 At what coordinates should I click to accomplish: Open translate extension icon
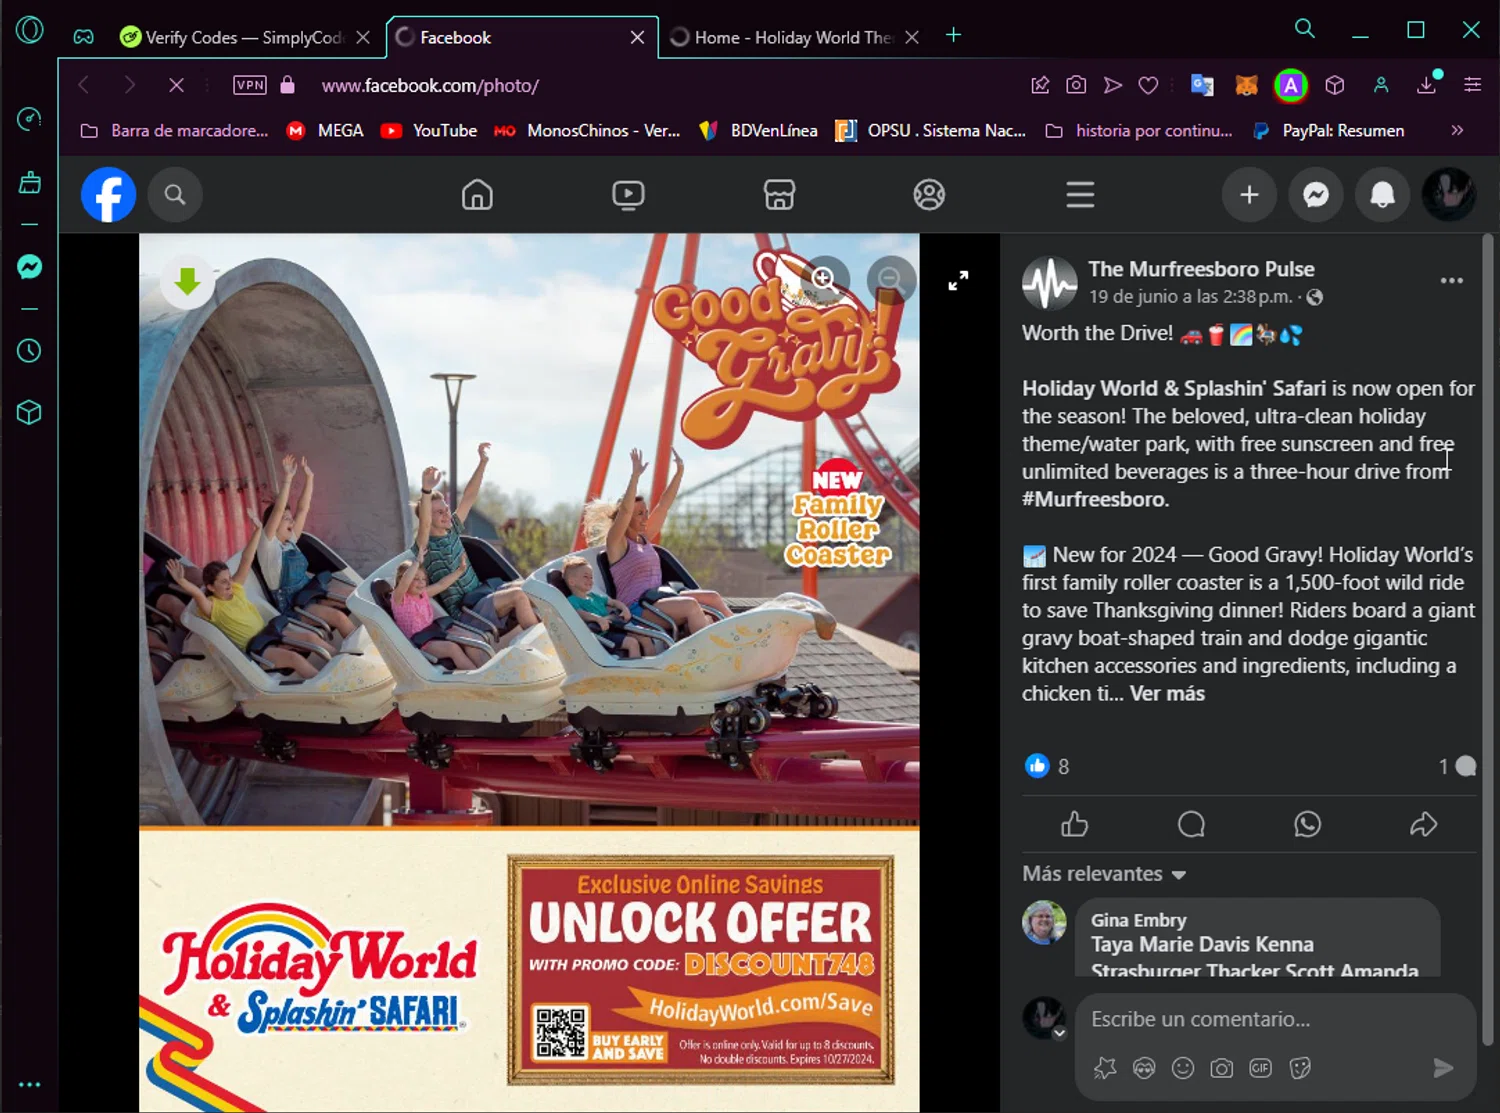tap(1202, 85)
